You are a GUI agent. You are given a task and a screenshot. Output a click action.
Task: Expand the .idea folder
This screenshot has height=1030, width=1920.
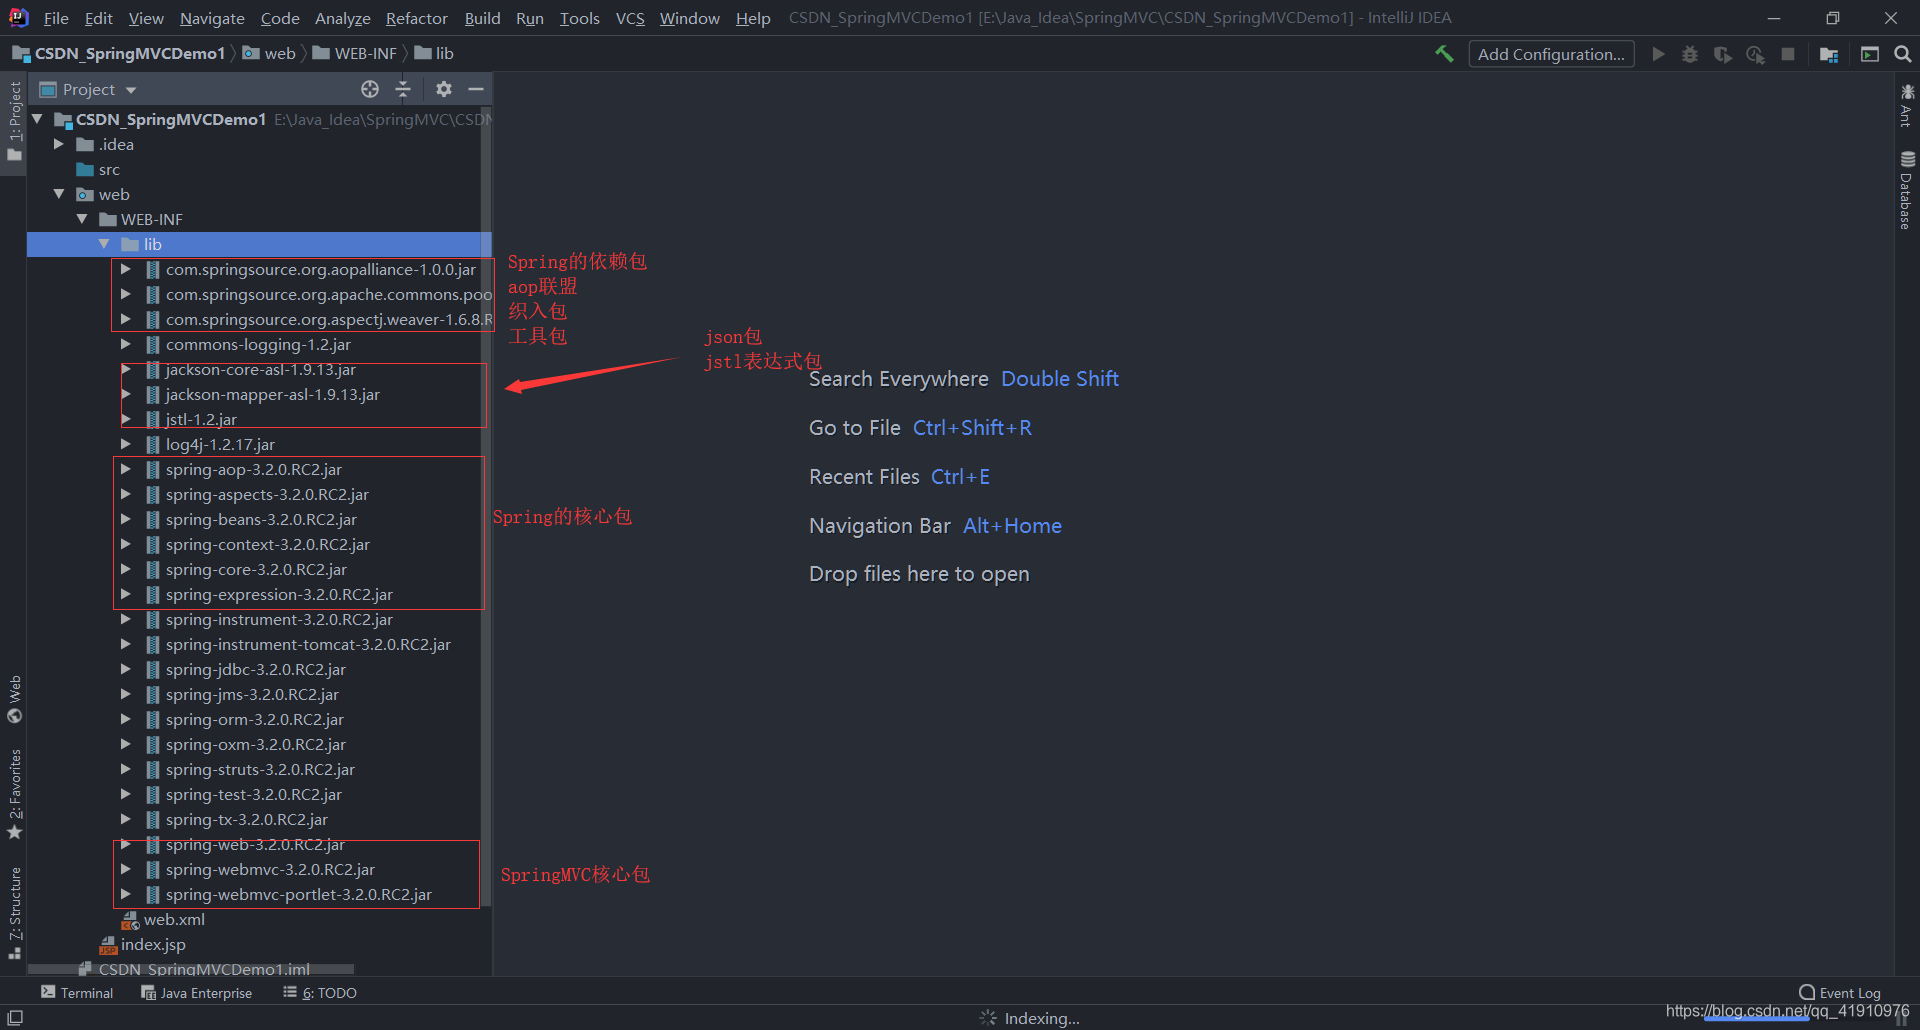click(x=59, y=144)
